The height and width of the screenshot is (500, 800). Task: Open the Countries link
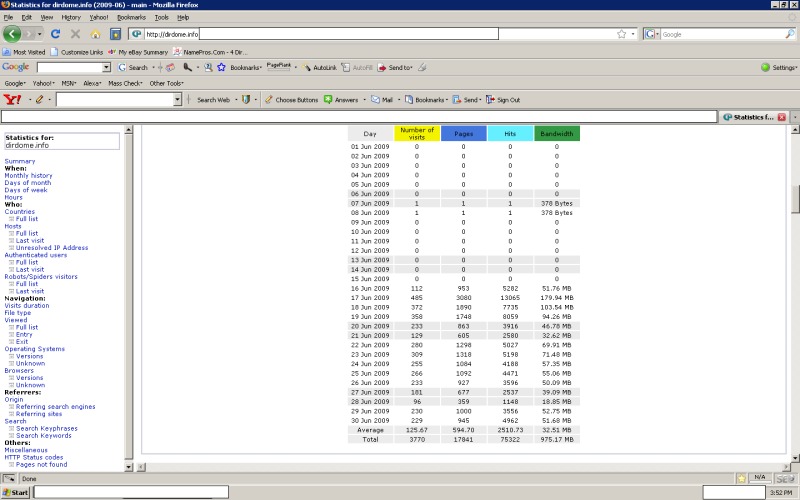pyautogui.click(x=19, y=212)
